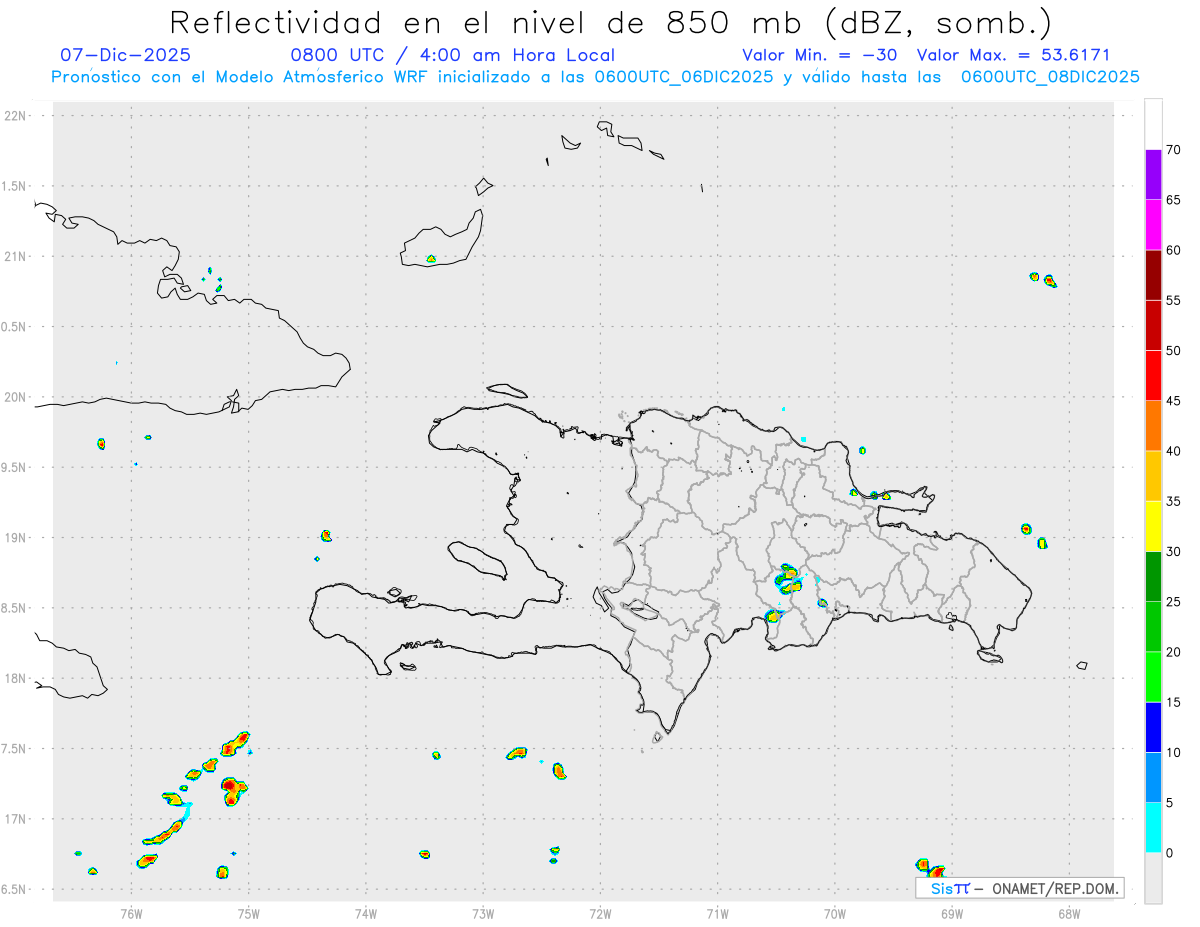Screen dimensions: 1200x927
Task: Click the '73W' longitude label
Action: pos(483,913)
